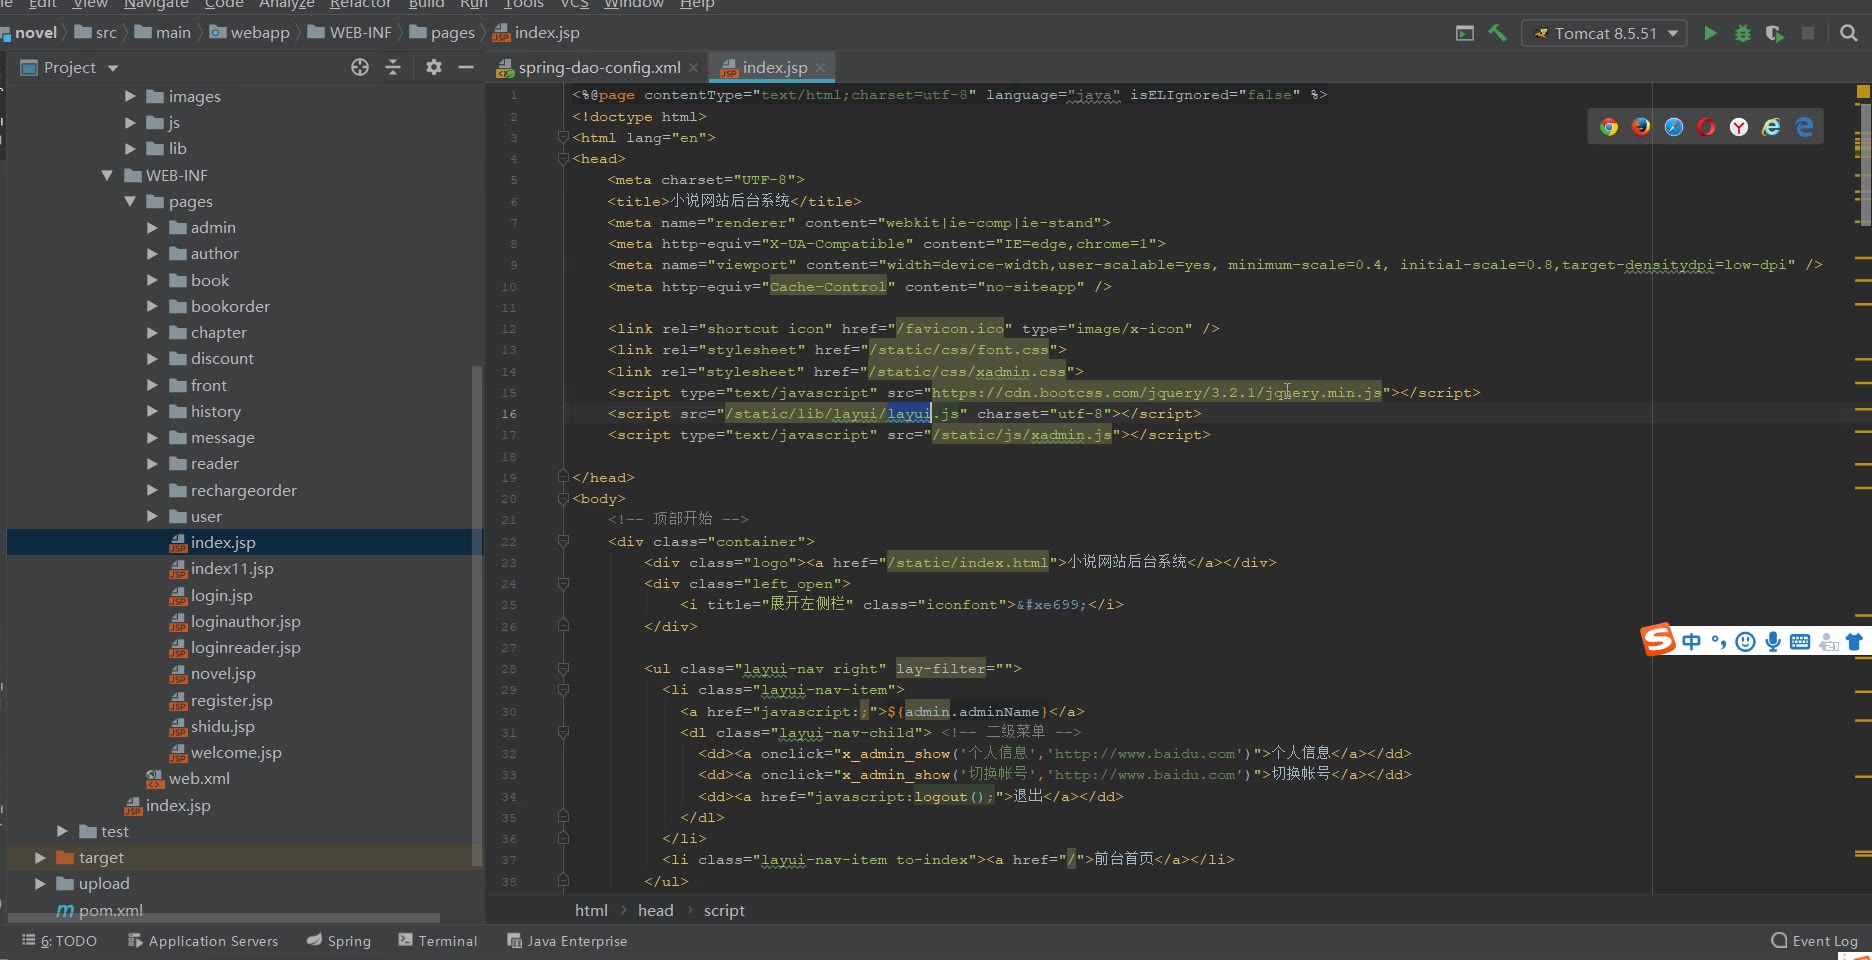Preview page in Firefox browser icon
Image resolution: width=1872 pixels, height=960 pixels.
pos(1641,127)
